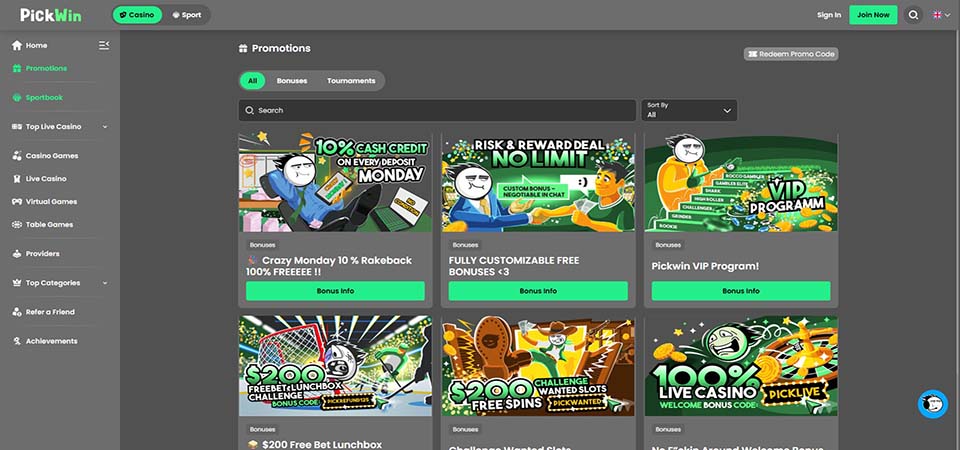This screenshot has height=450, width=960.
Task: Open Casino Games in sidebar
Action: coord(52,156)
